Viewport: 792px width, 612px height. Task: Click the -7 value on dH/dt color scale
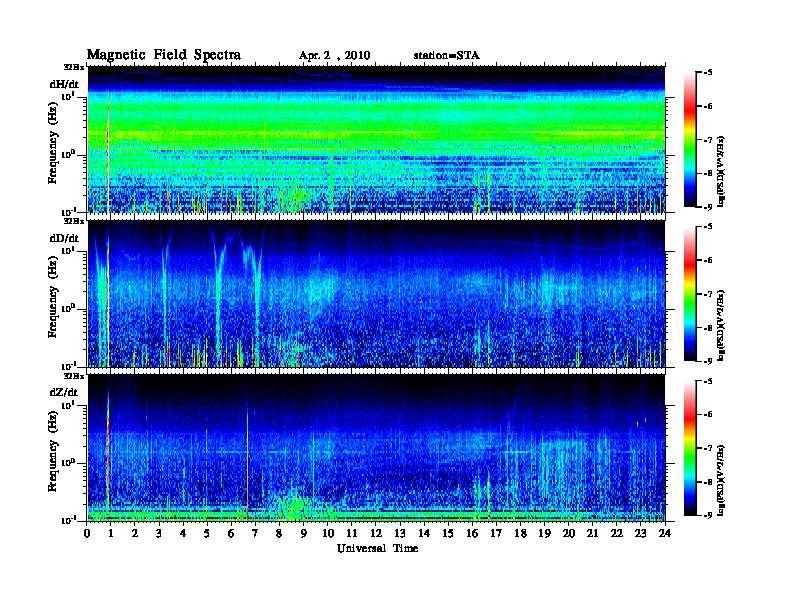point(707,140)
